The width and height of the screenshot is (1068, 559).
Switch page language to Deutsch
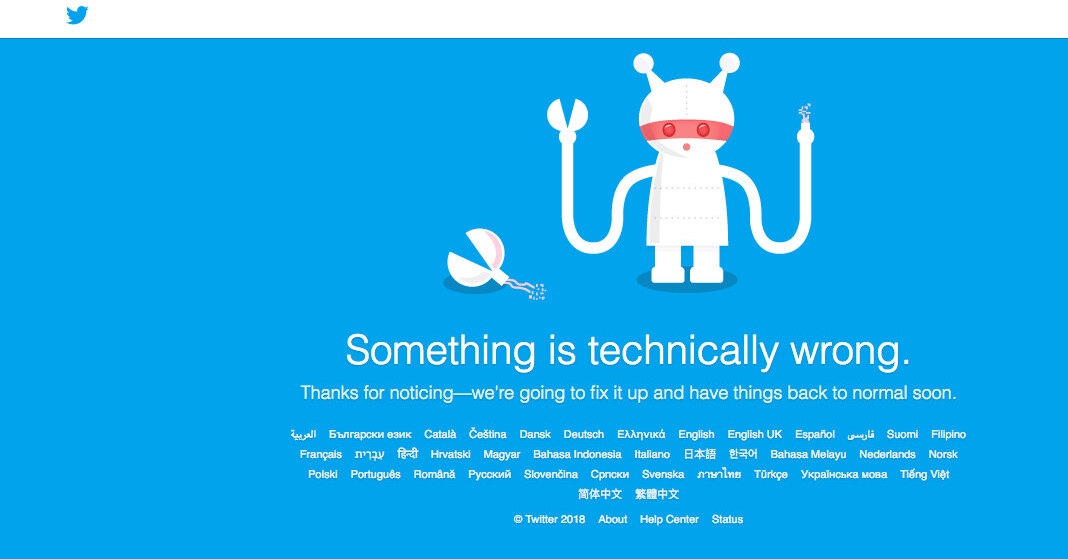coord(584,434)
